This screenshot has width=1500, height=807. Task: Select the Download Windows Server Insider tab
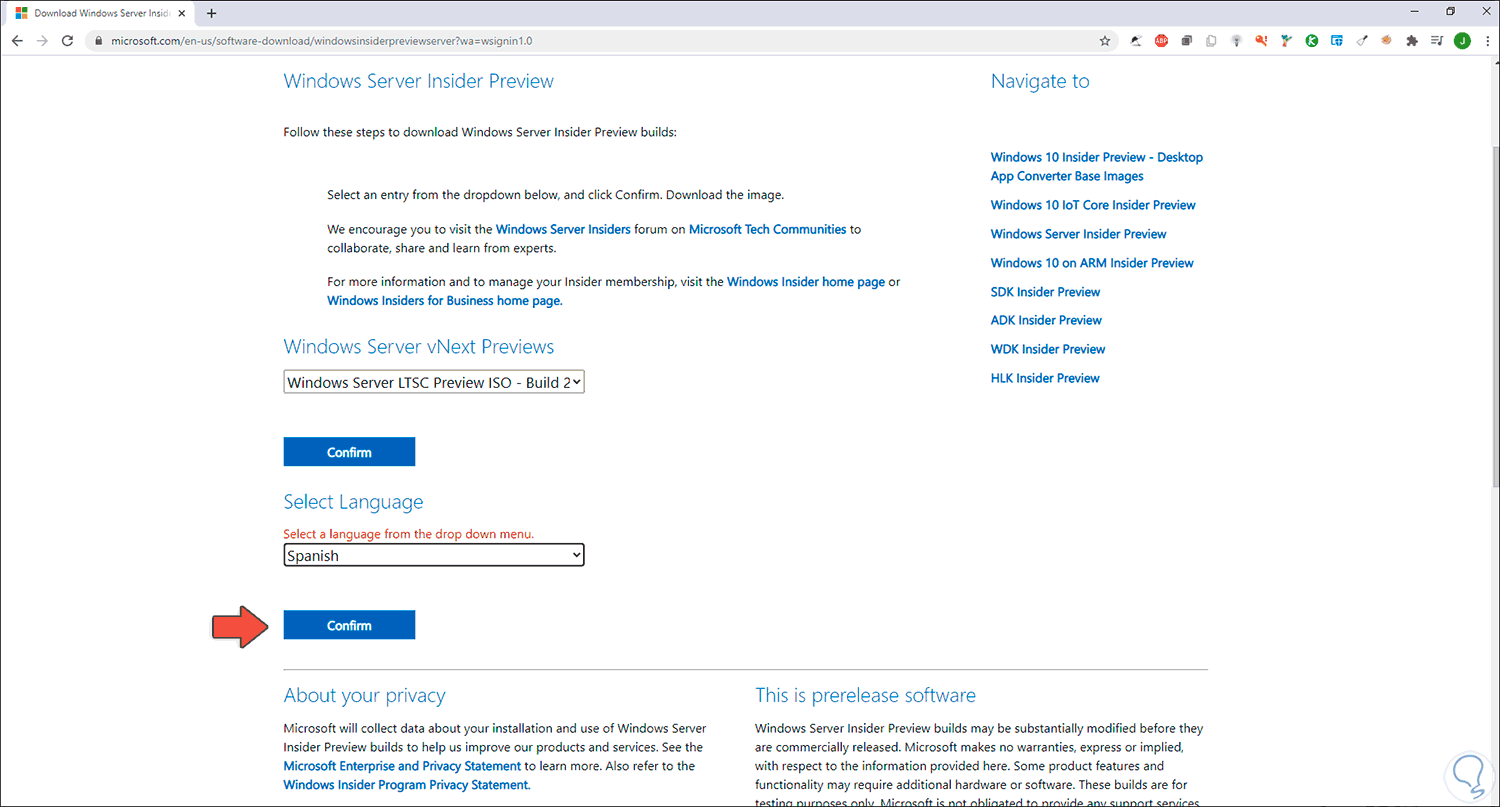click(100, 13)
